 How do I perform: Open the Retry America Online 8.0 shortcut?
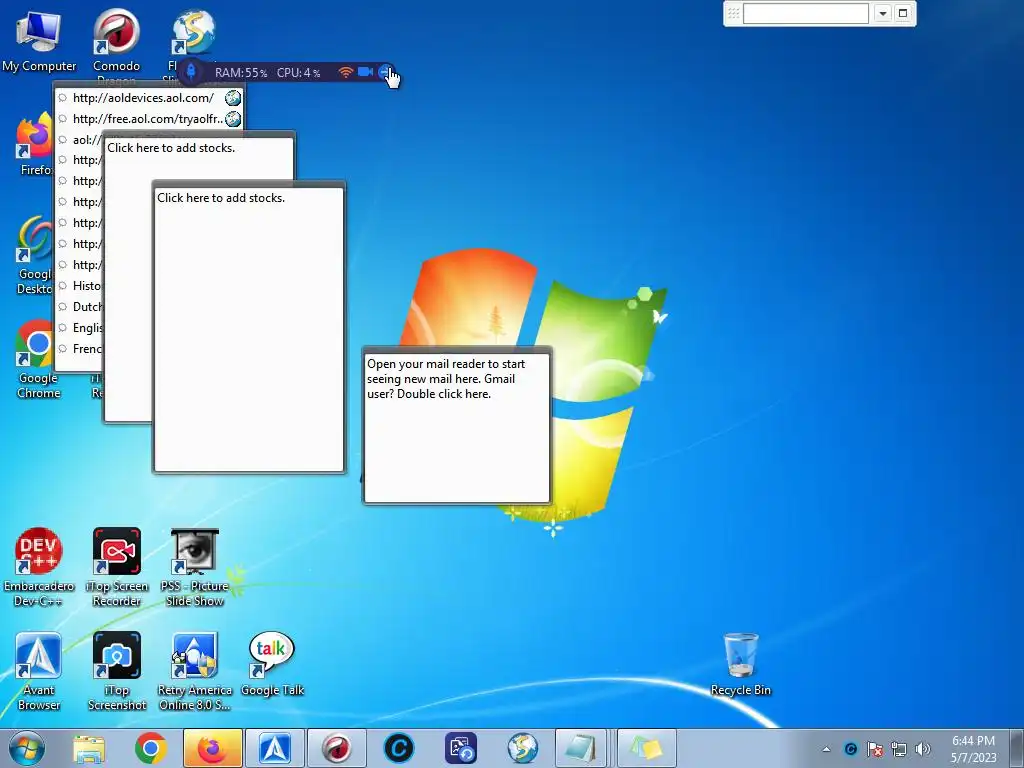(195, 671)
